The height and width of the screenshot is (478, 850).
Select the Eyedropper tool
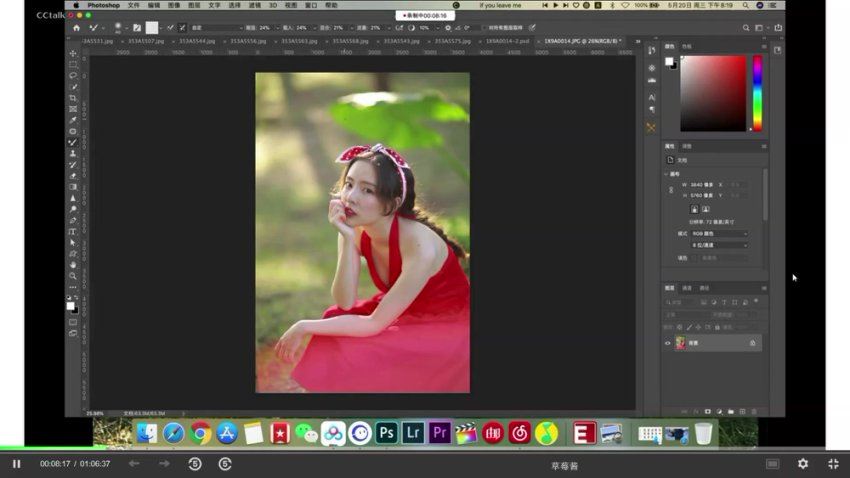click(73, 120)
